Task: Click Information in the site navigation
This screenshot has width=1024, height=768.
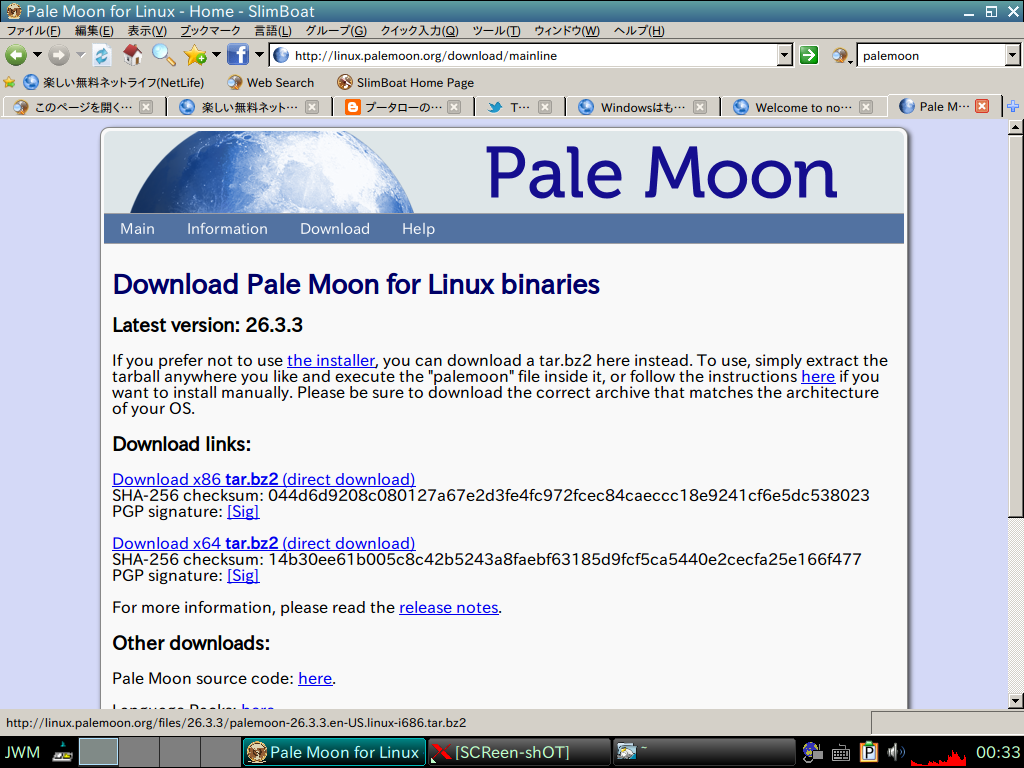Action: [227, 229]
